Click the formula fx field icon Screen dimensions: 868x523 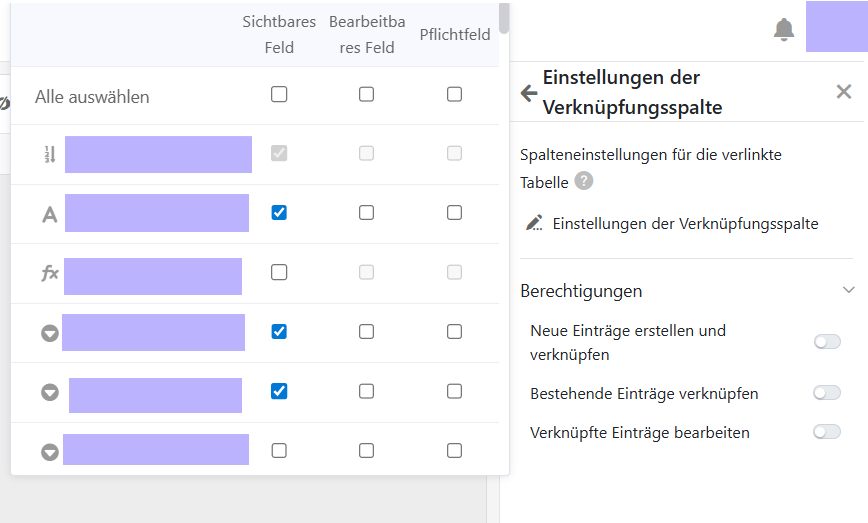coord(49,273)
